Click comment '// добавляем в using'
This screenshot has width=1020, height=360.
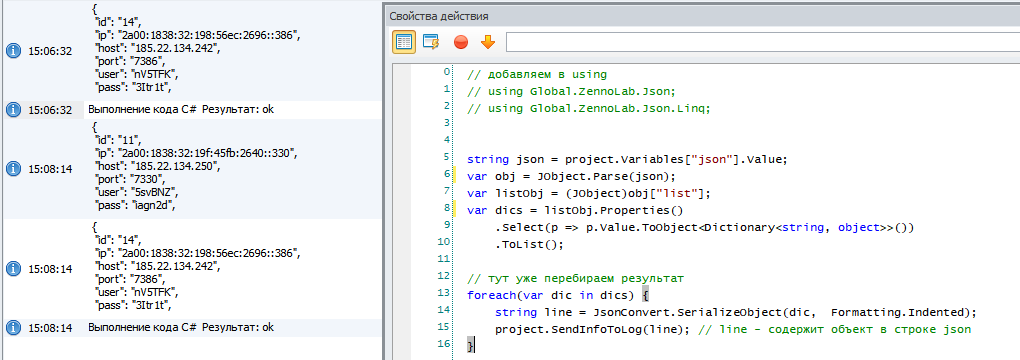point(537,74)
